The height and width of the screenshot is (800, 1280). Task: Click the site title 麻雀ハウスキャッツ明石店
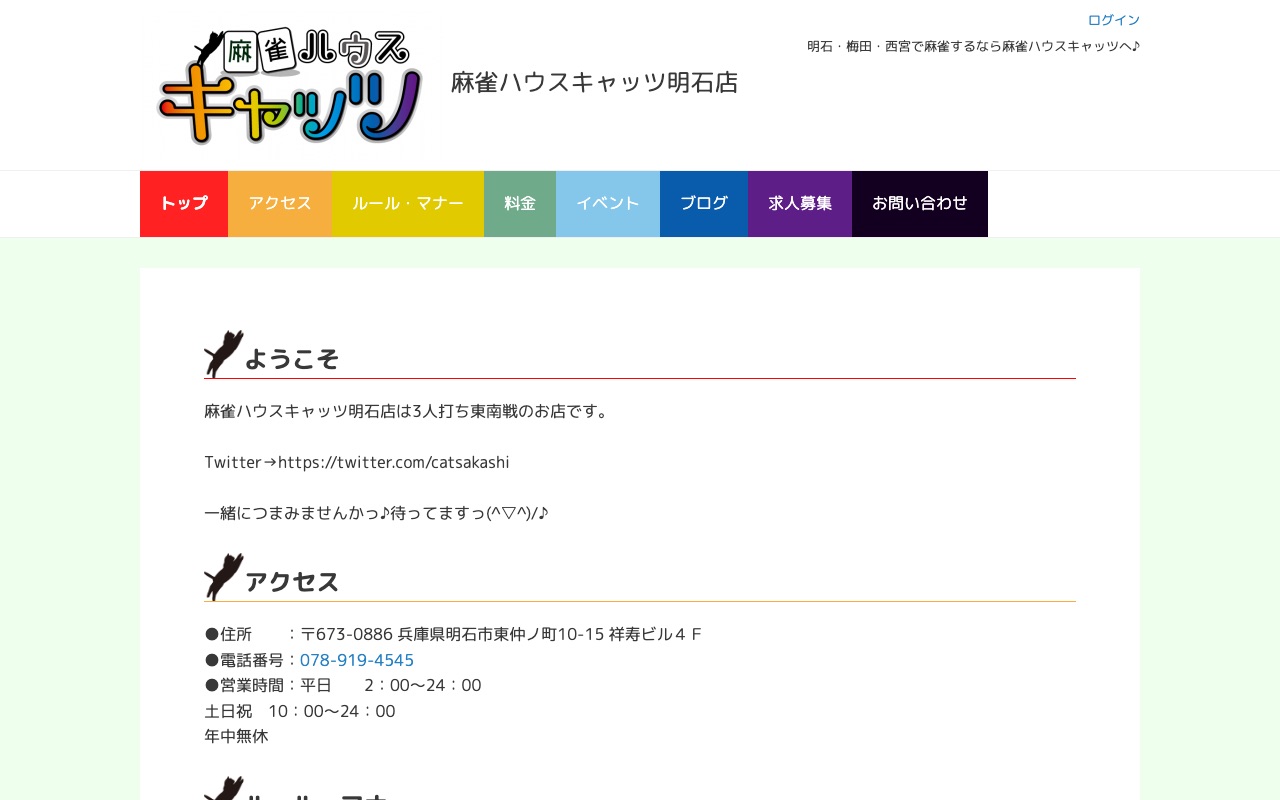coord(594,83)
